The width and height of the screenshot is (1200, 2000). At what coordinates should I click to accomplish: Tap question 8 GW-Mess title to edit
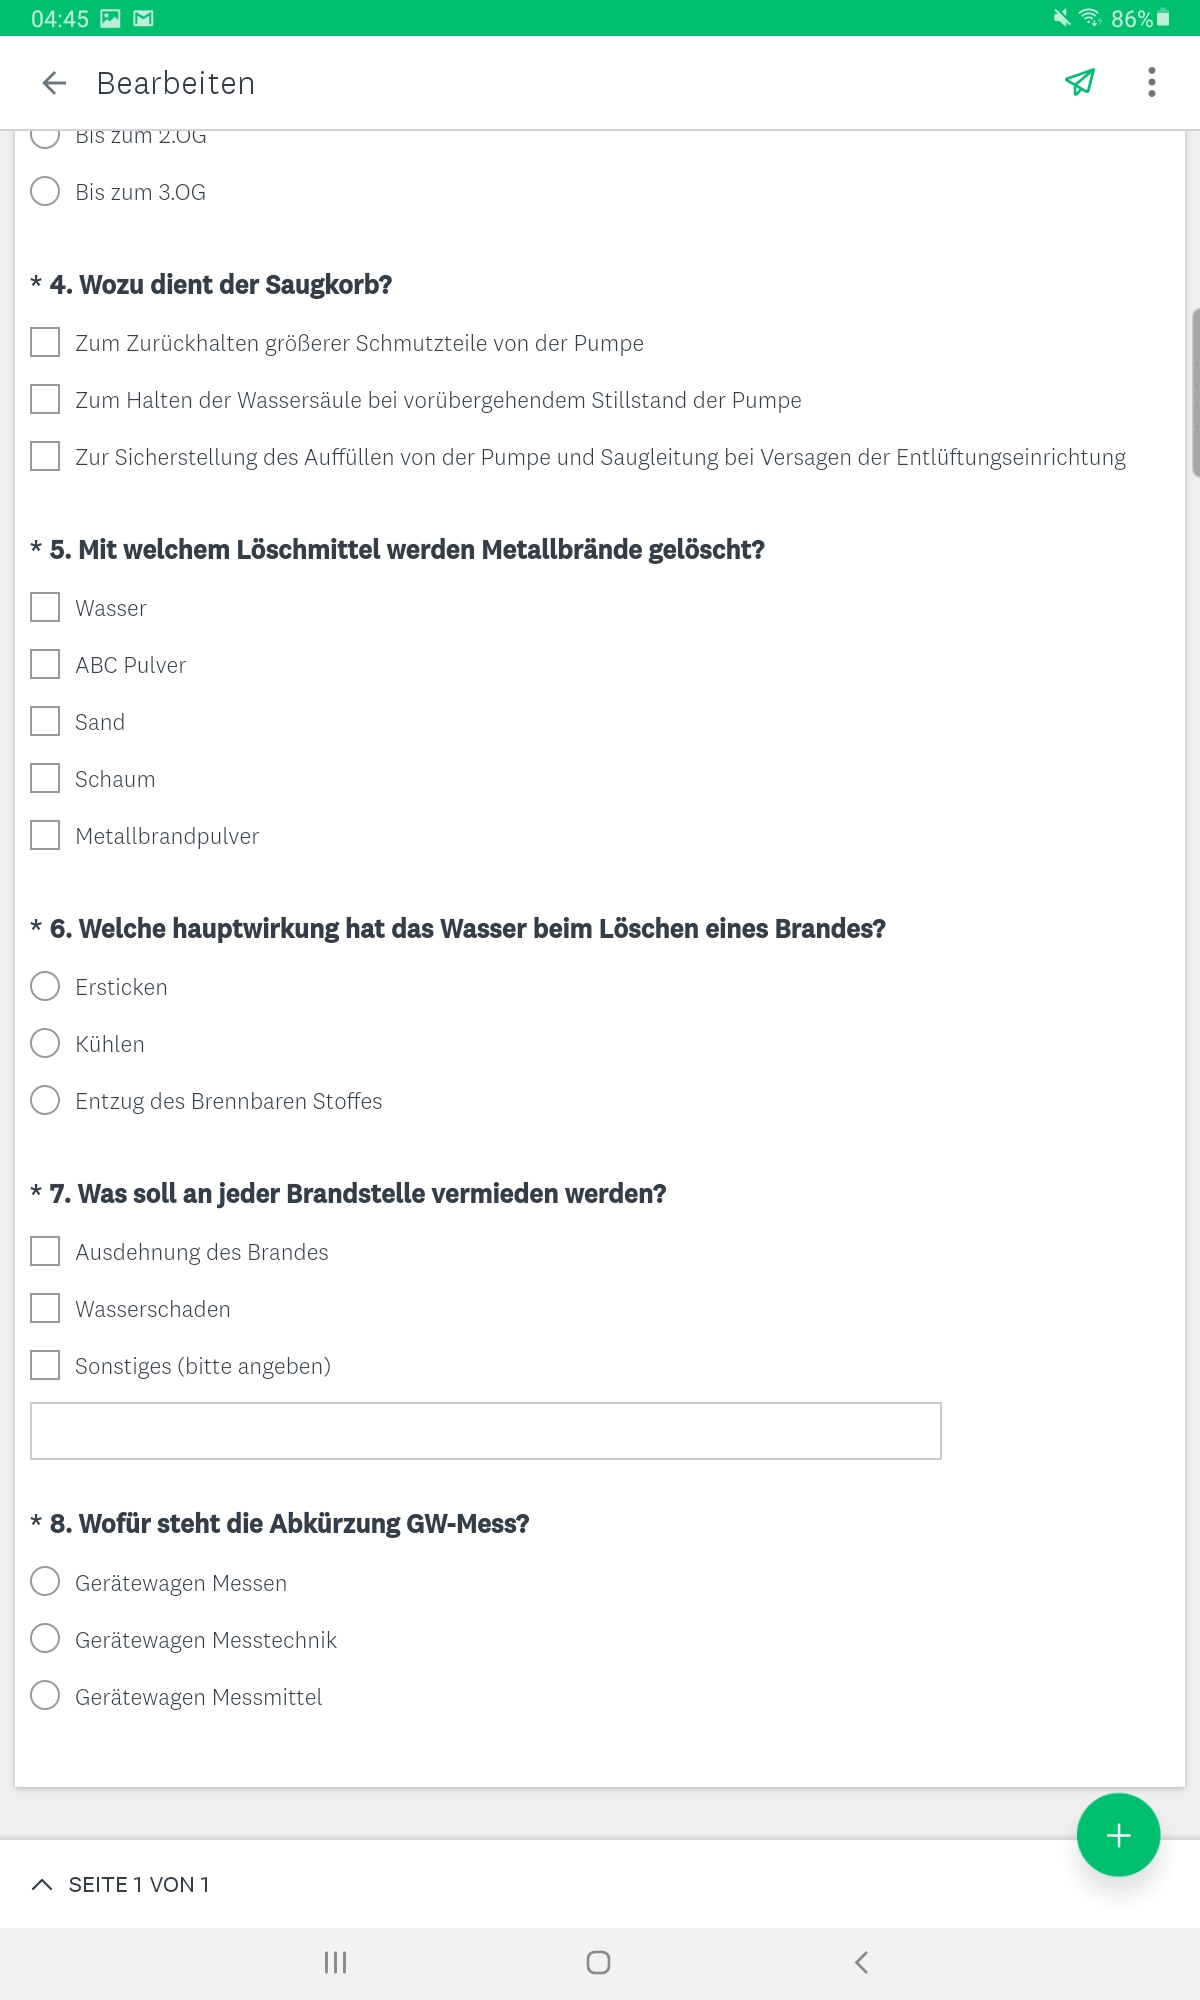[x=289, y=1524]
